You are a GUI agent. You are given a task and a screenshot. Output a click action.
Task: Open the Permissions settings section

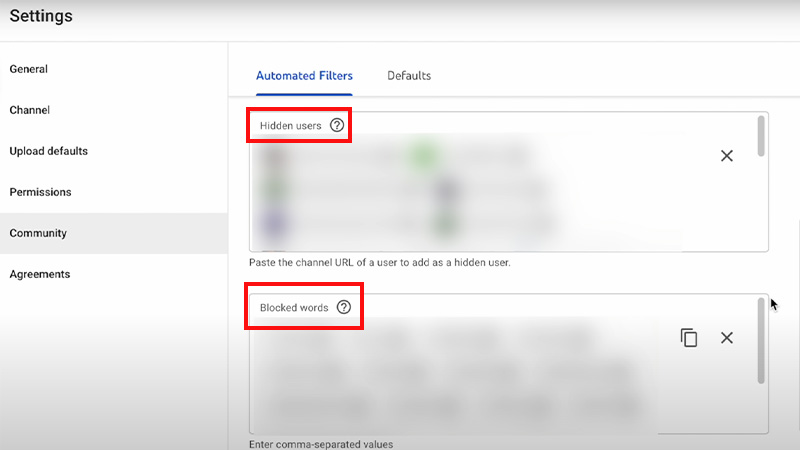click(x=113, y=192)
